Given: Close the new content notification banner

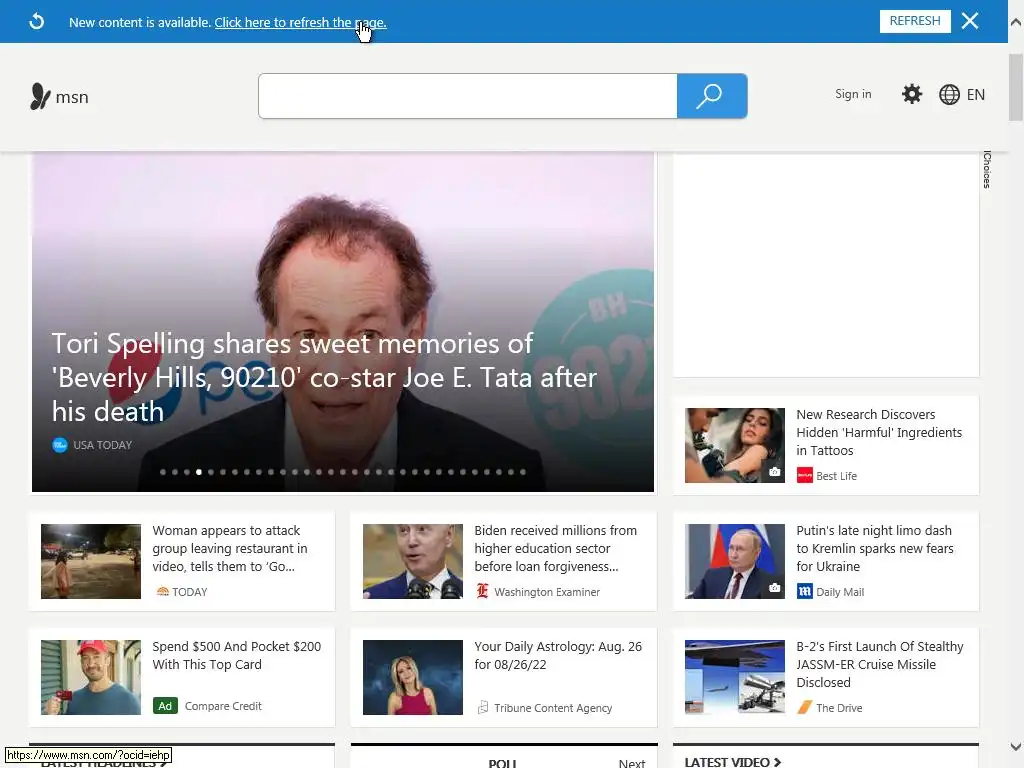Looking at the screenshot, I should 970,21.
